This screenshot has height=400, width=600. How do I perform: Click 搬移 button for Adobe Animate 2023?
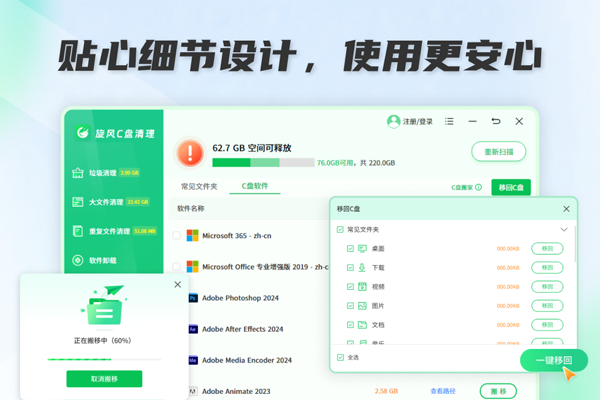(x=498, y=391)
